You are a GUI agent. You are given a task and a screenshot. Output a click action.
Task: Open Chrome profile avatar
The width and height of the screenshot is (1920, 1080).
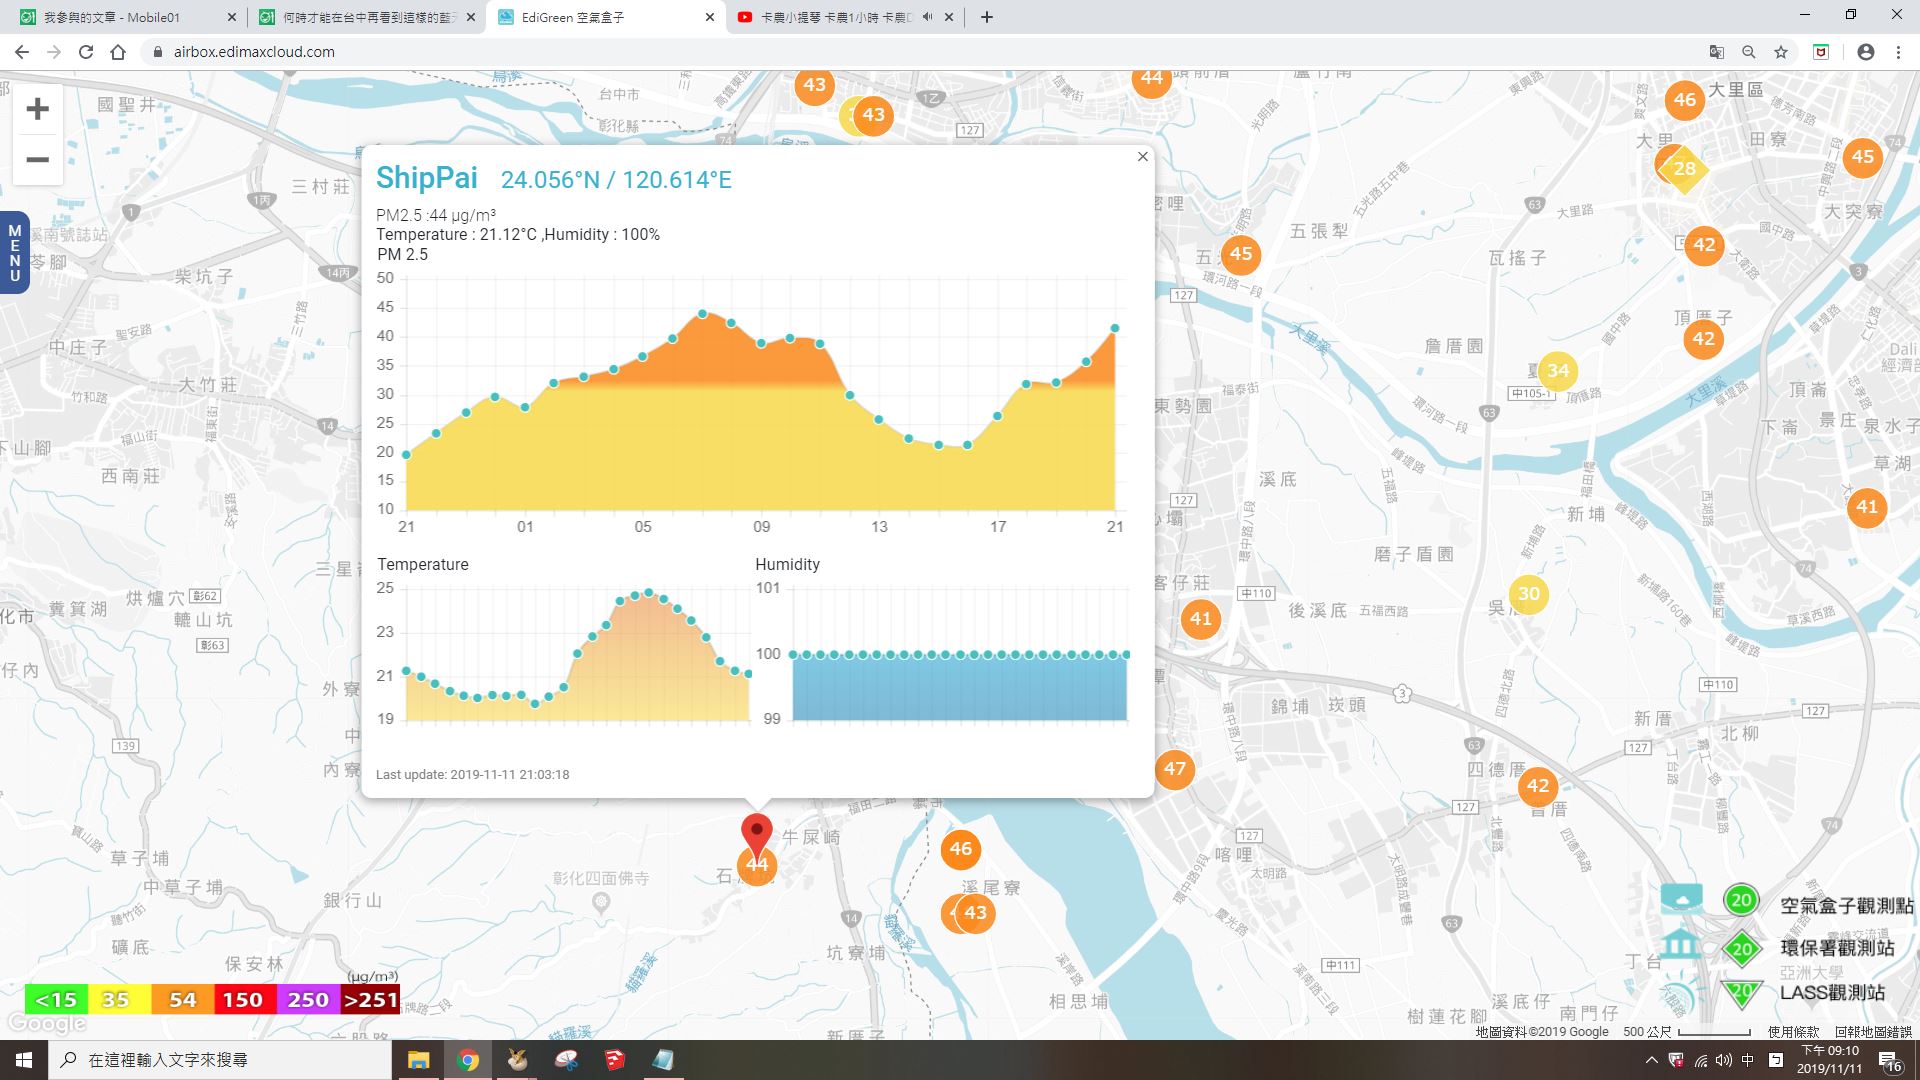point(1866,52)
